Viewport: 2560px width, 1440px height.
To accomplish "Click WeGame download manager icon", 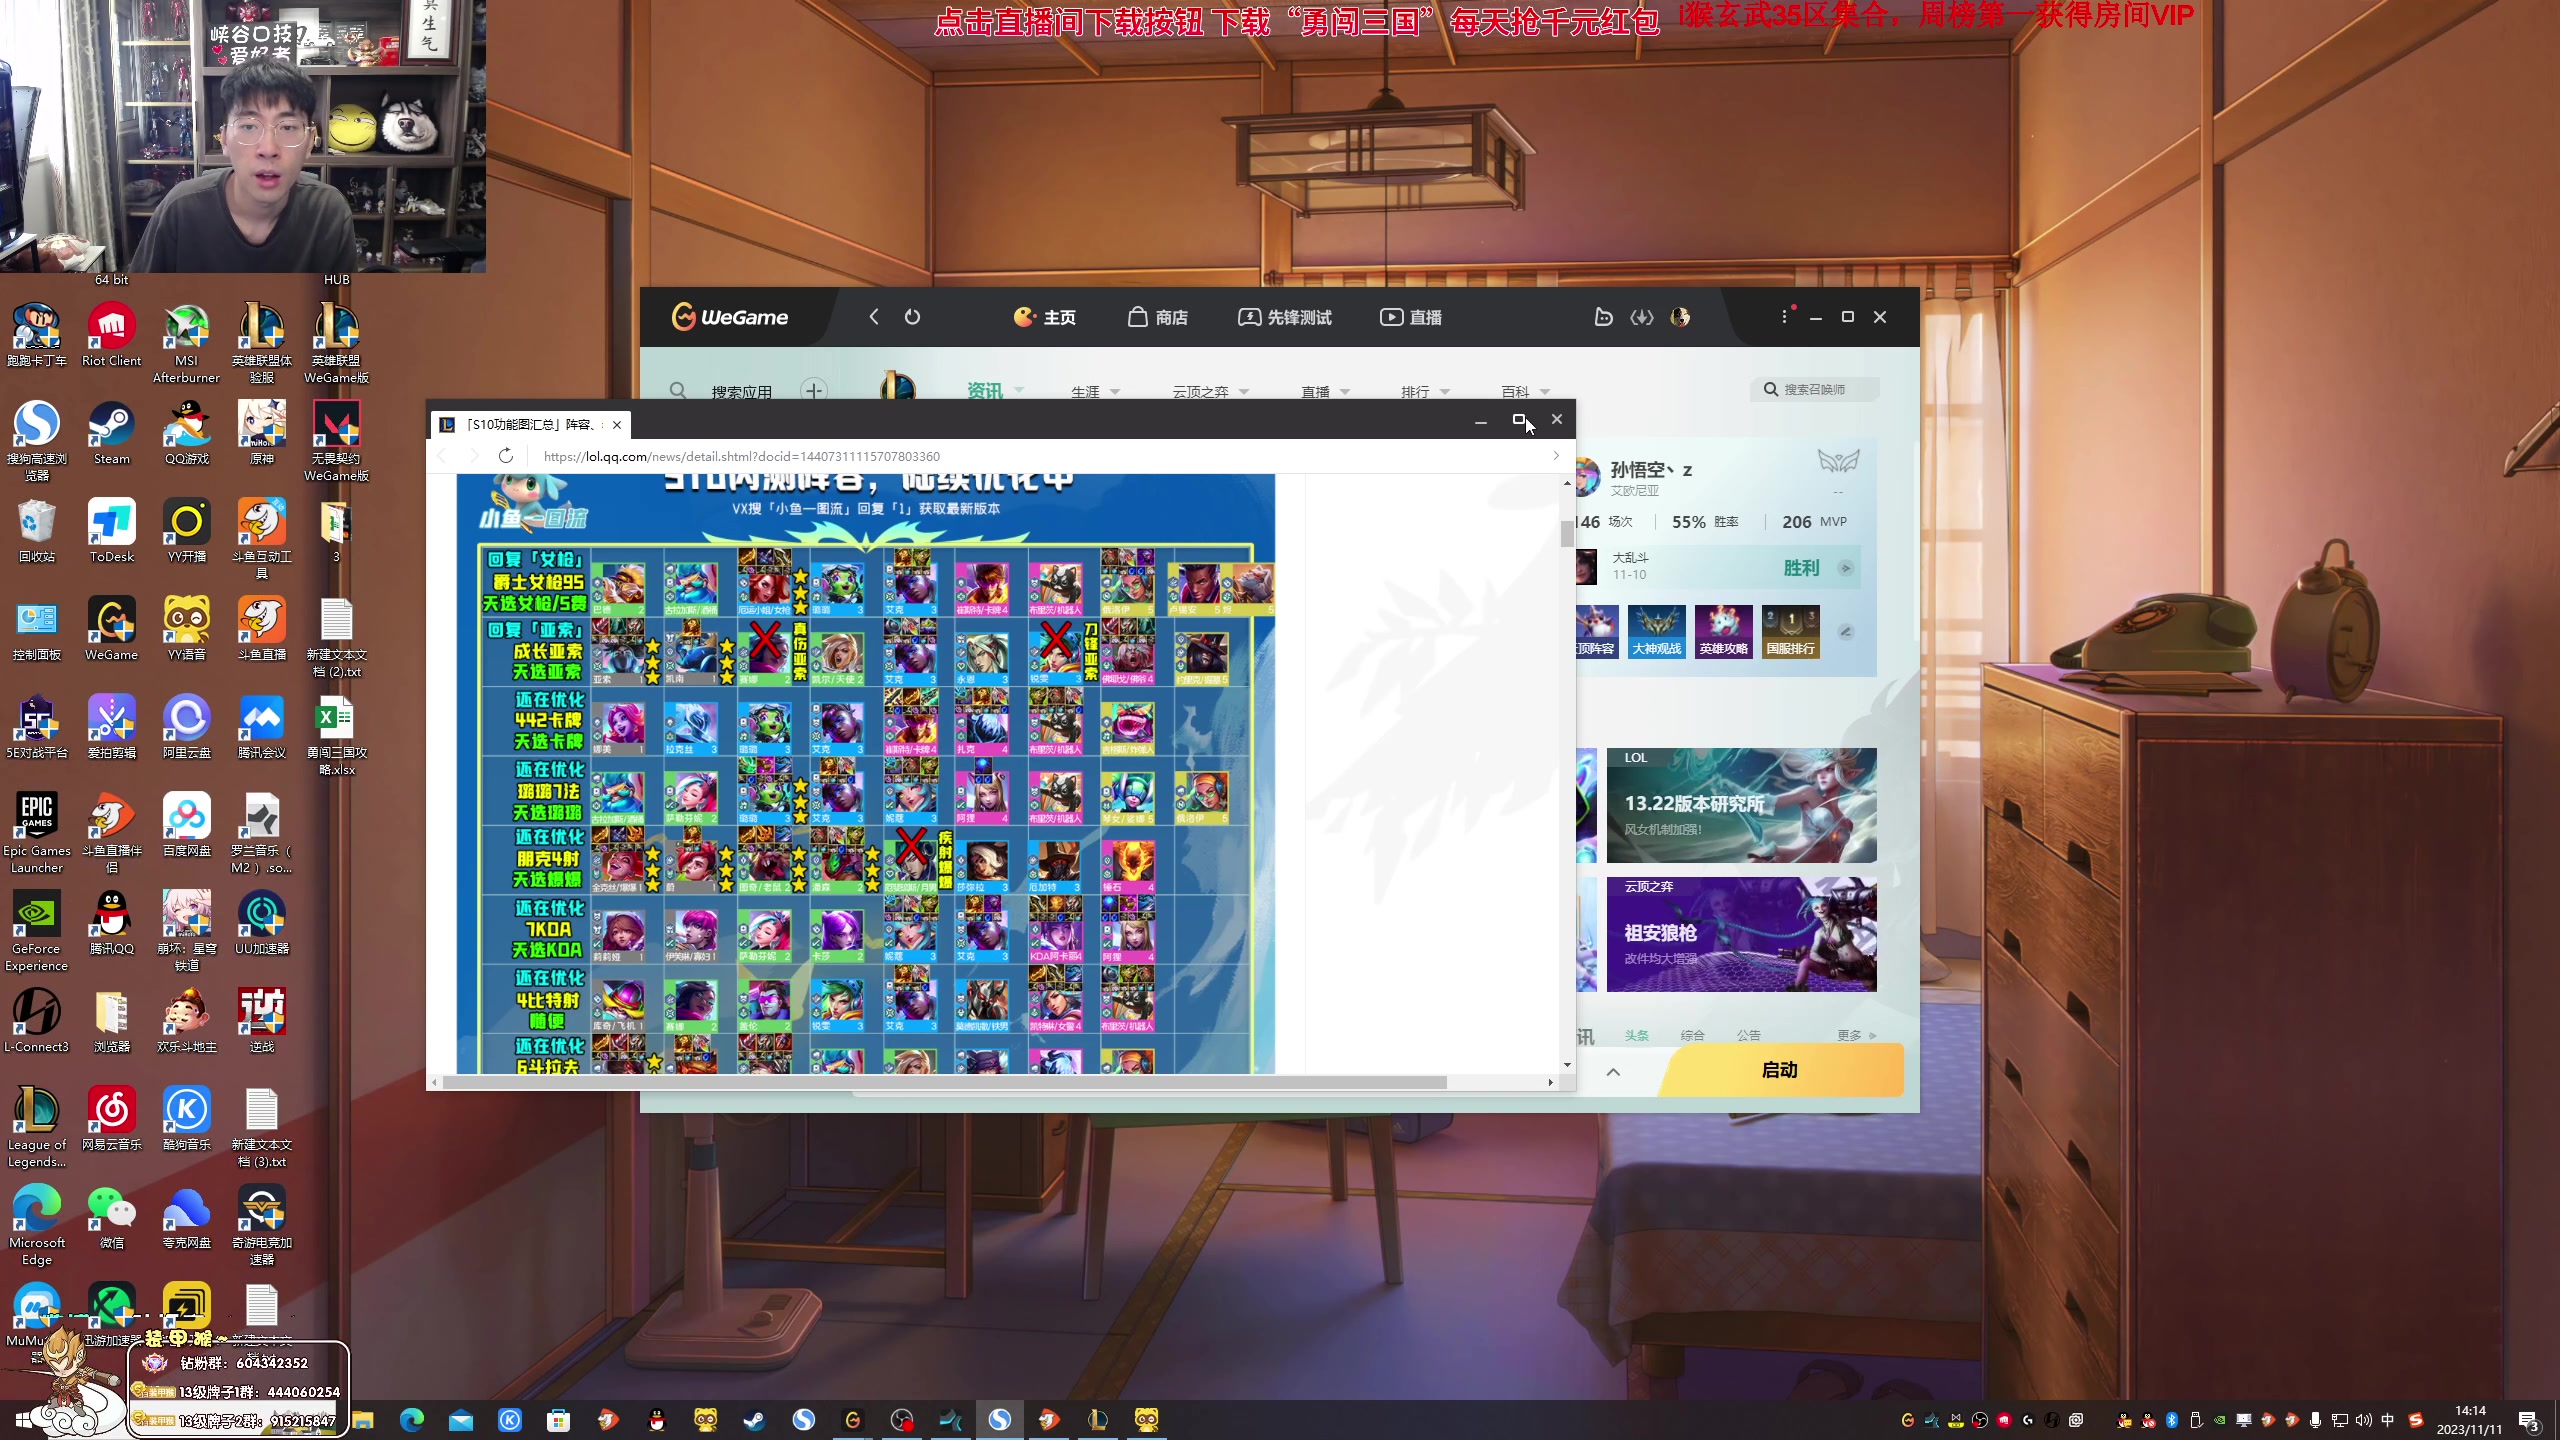I will coord(1641,317).
